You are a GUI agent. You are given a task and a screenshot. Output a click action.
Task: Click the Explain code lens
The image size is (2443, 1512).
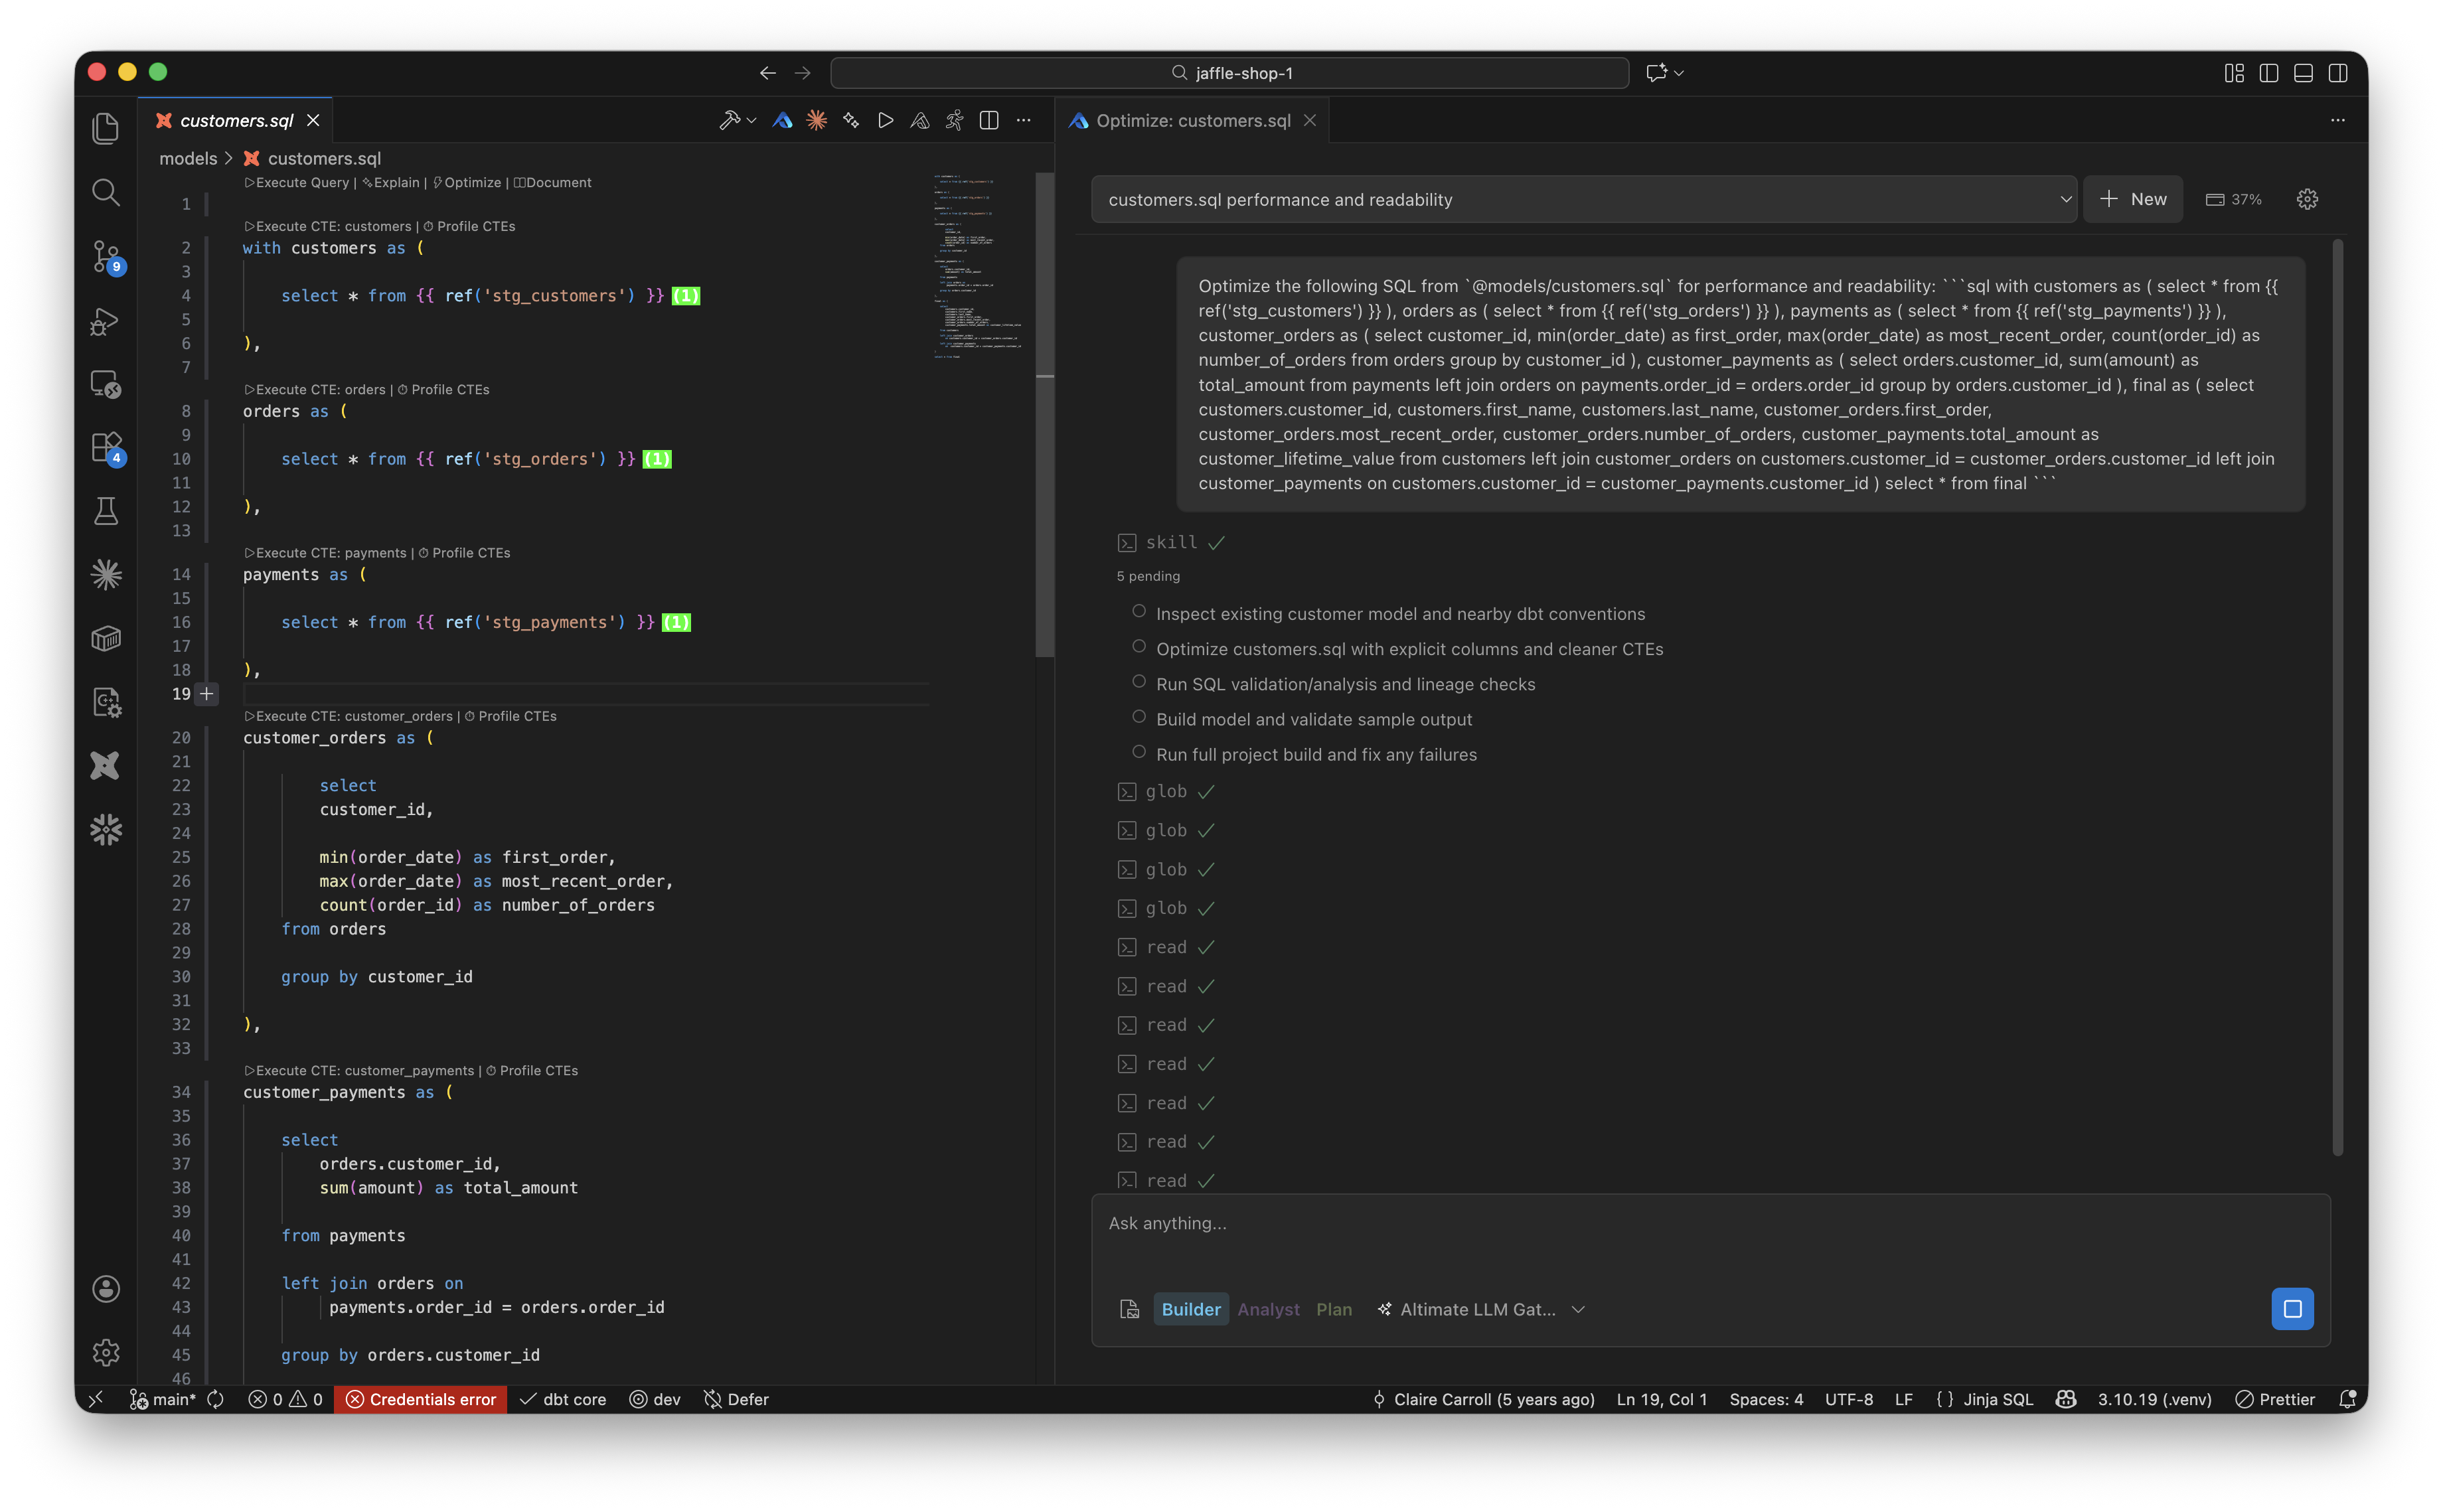[x=391, y=182]
